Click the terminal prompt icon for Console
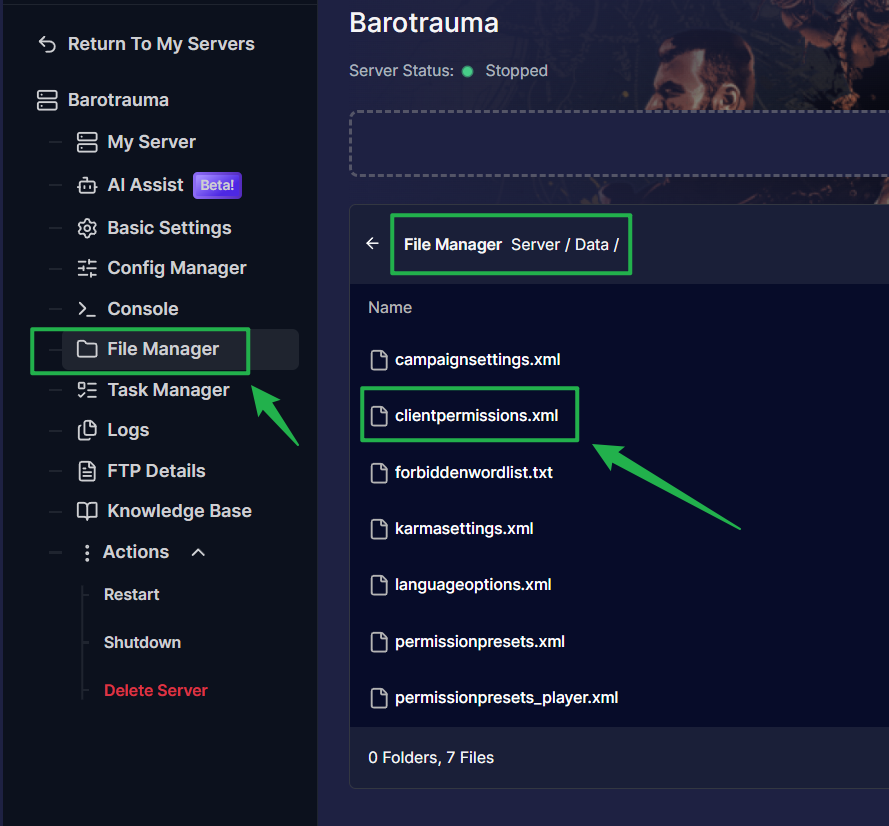 coord(87,309)
